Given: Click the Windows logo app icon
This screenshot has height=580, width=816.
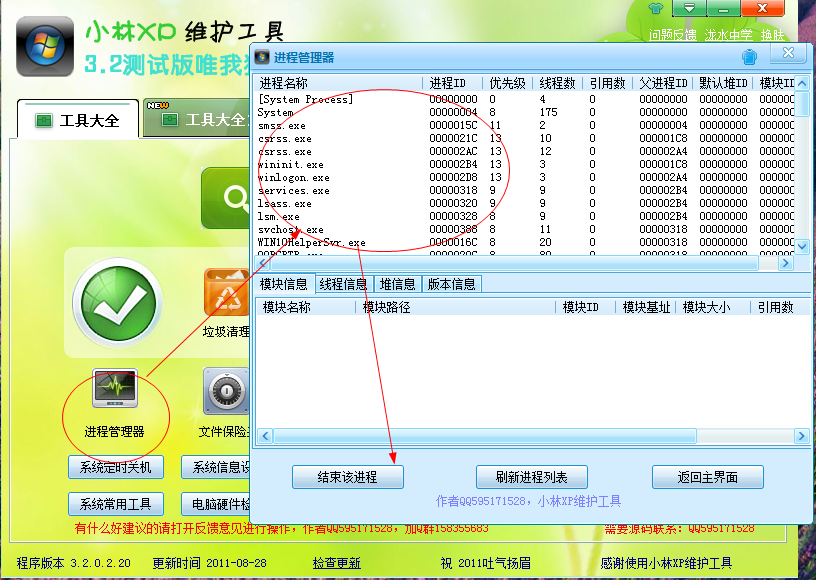Looking at the screenshot, I should [x=45, y=46].
